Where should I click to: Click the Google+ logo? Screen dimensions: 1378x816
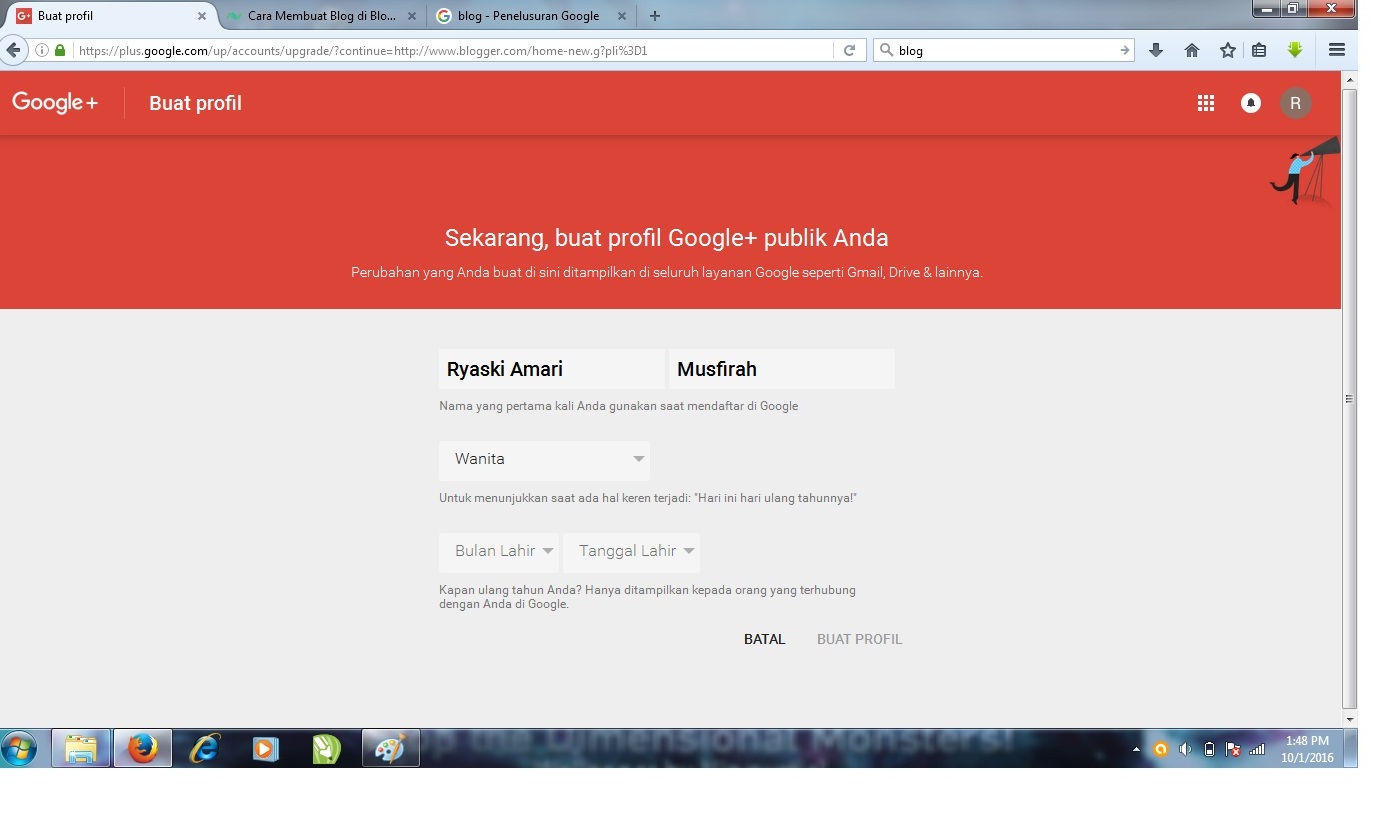click(55, 102)
